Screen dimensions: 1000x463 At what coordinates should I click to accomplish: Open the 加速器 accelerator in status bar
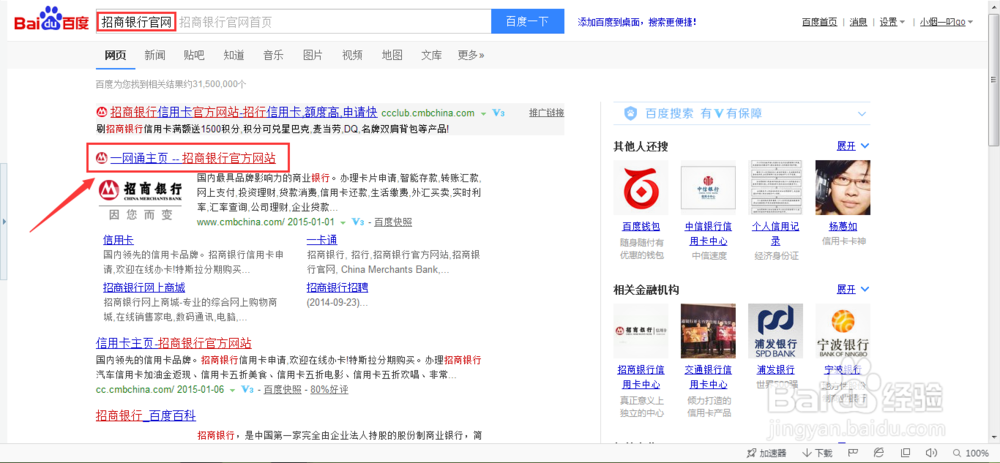[x=767, y=453]
